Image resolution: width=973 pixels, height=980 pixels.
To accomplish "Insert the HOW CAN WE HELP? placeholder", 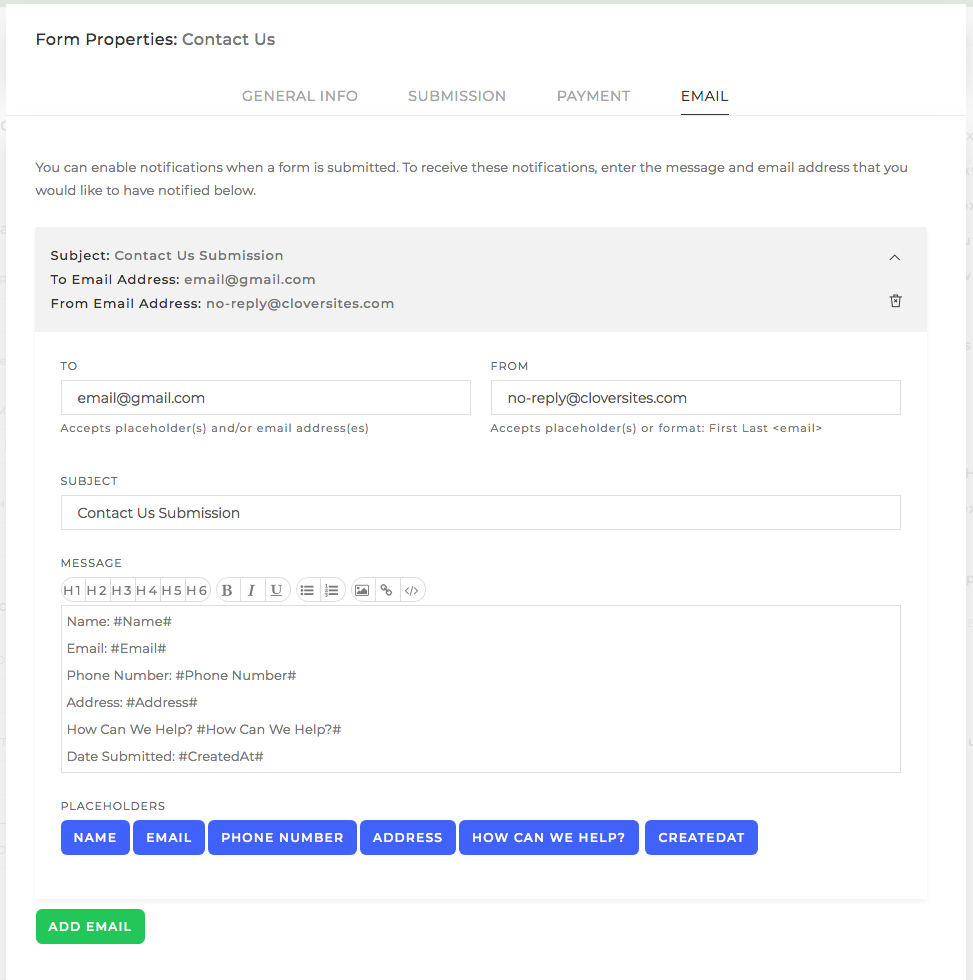I will pyautogui.click(x=548, y=837).
